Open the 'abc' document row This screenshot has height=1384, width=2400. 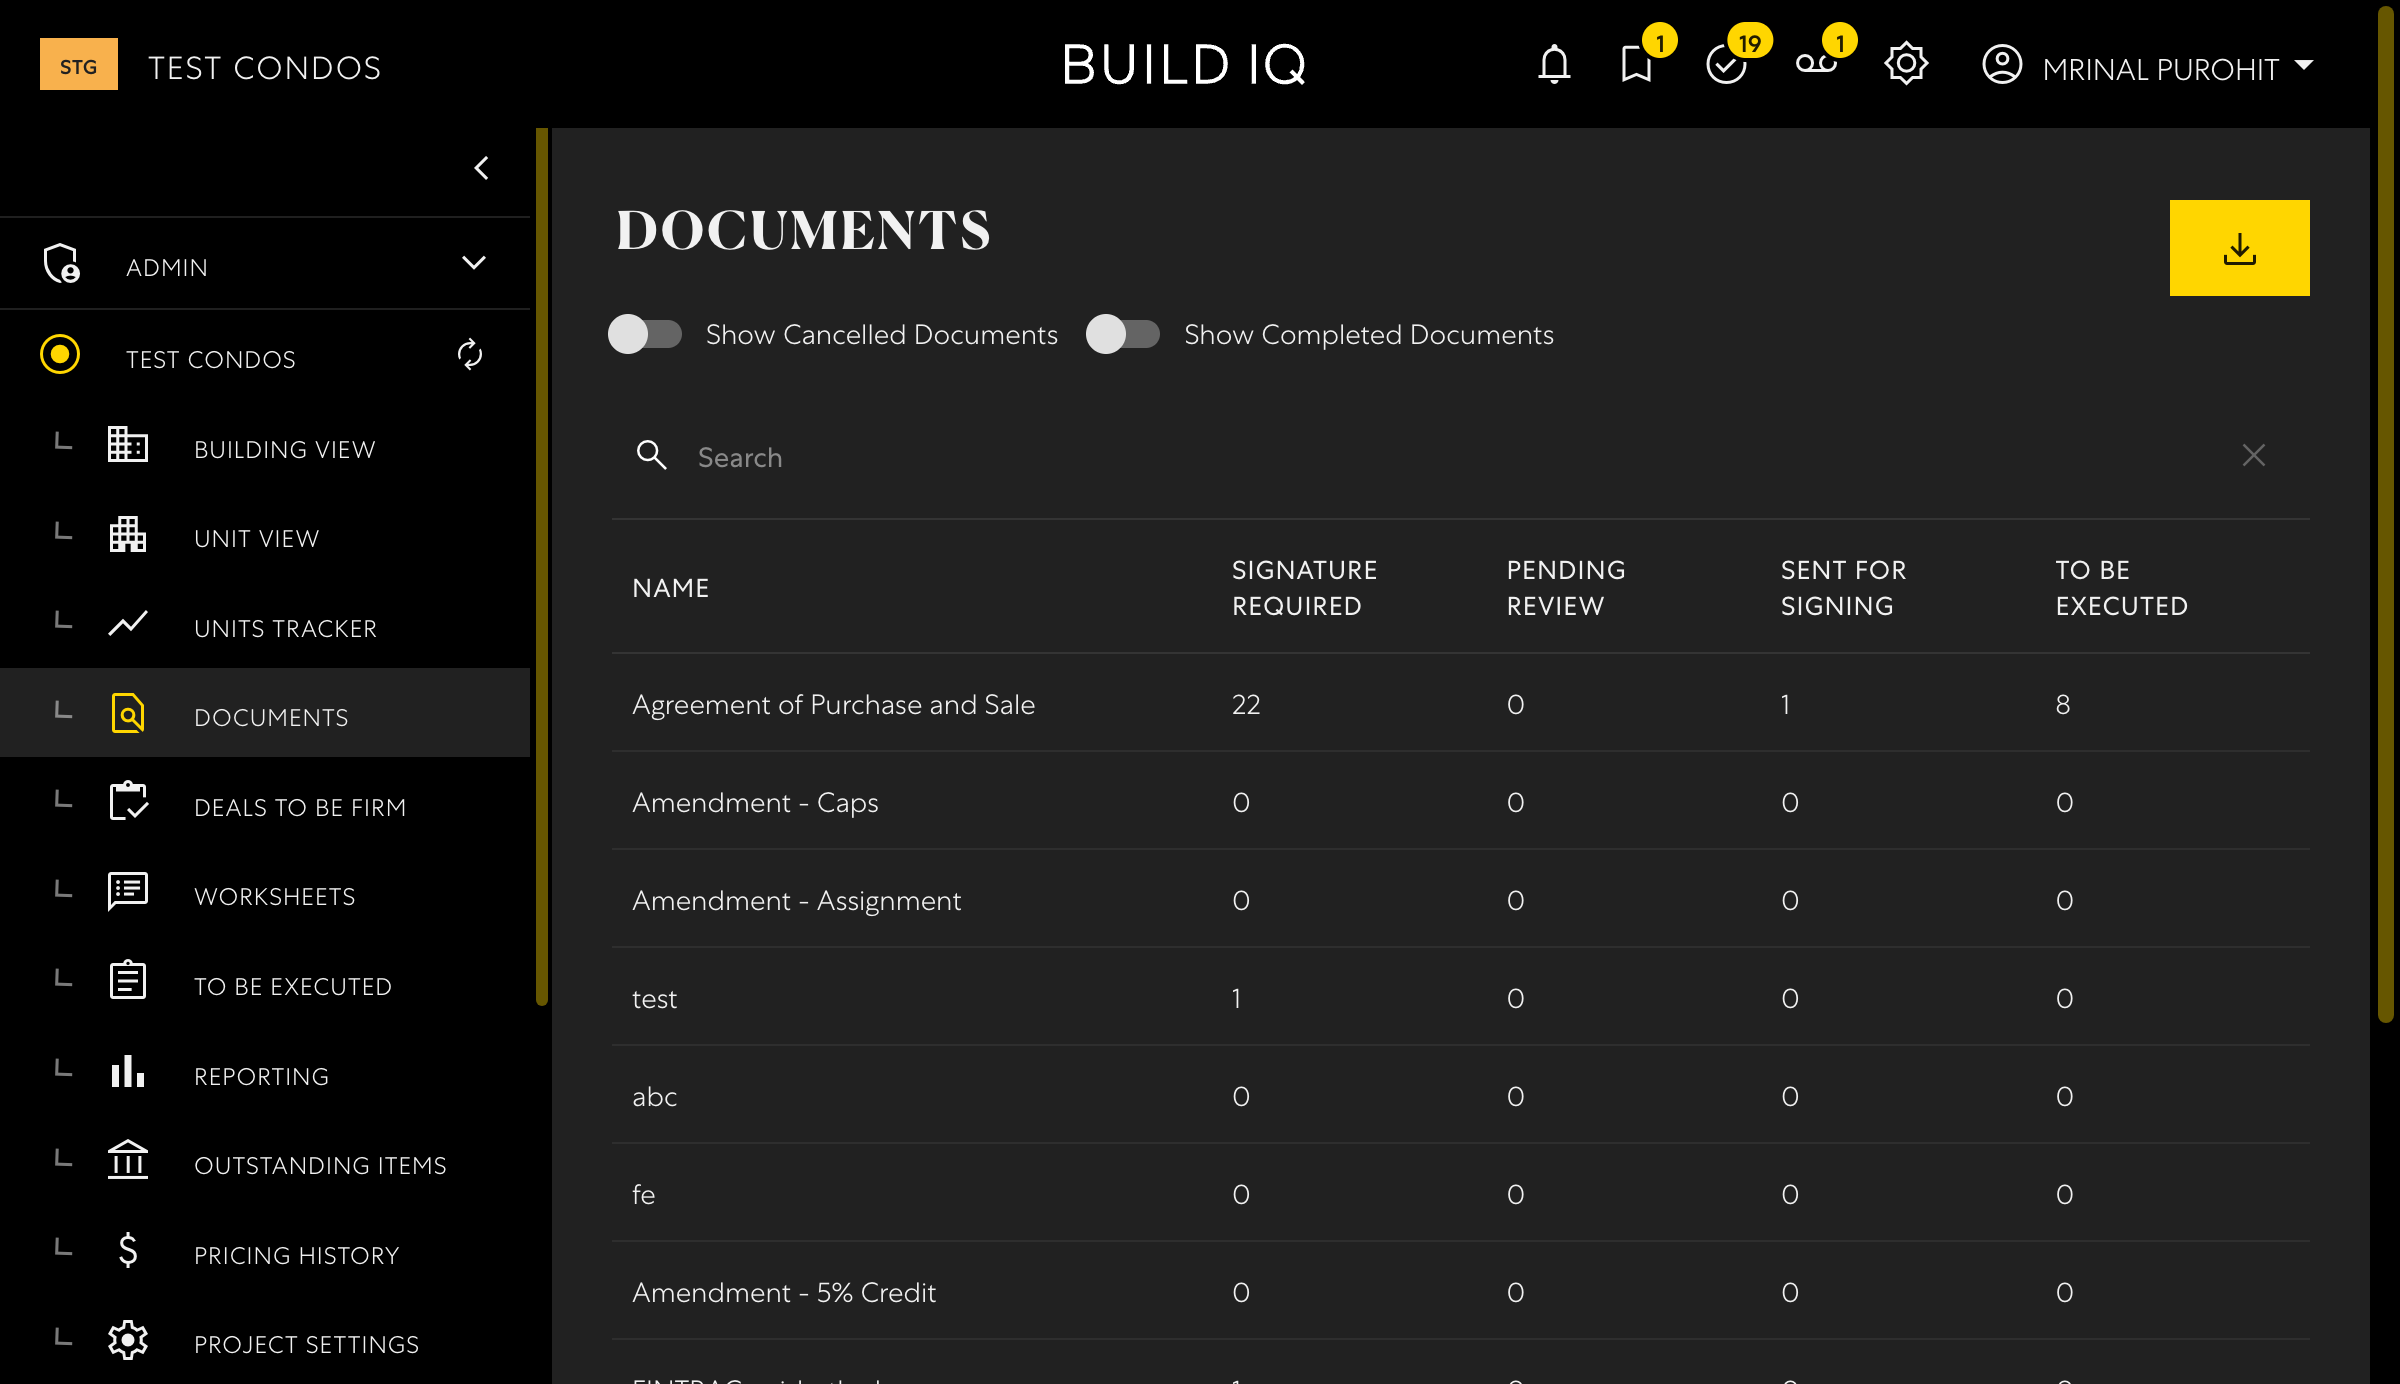(1460, 1095)
